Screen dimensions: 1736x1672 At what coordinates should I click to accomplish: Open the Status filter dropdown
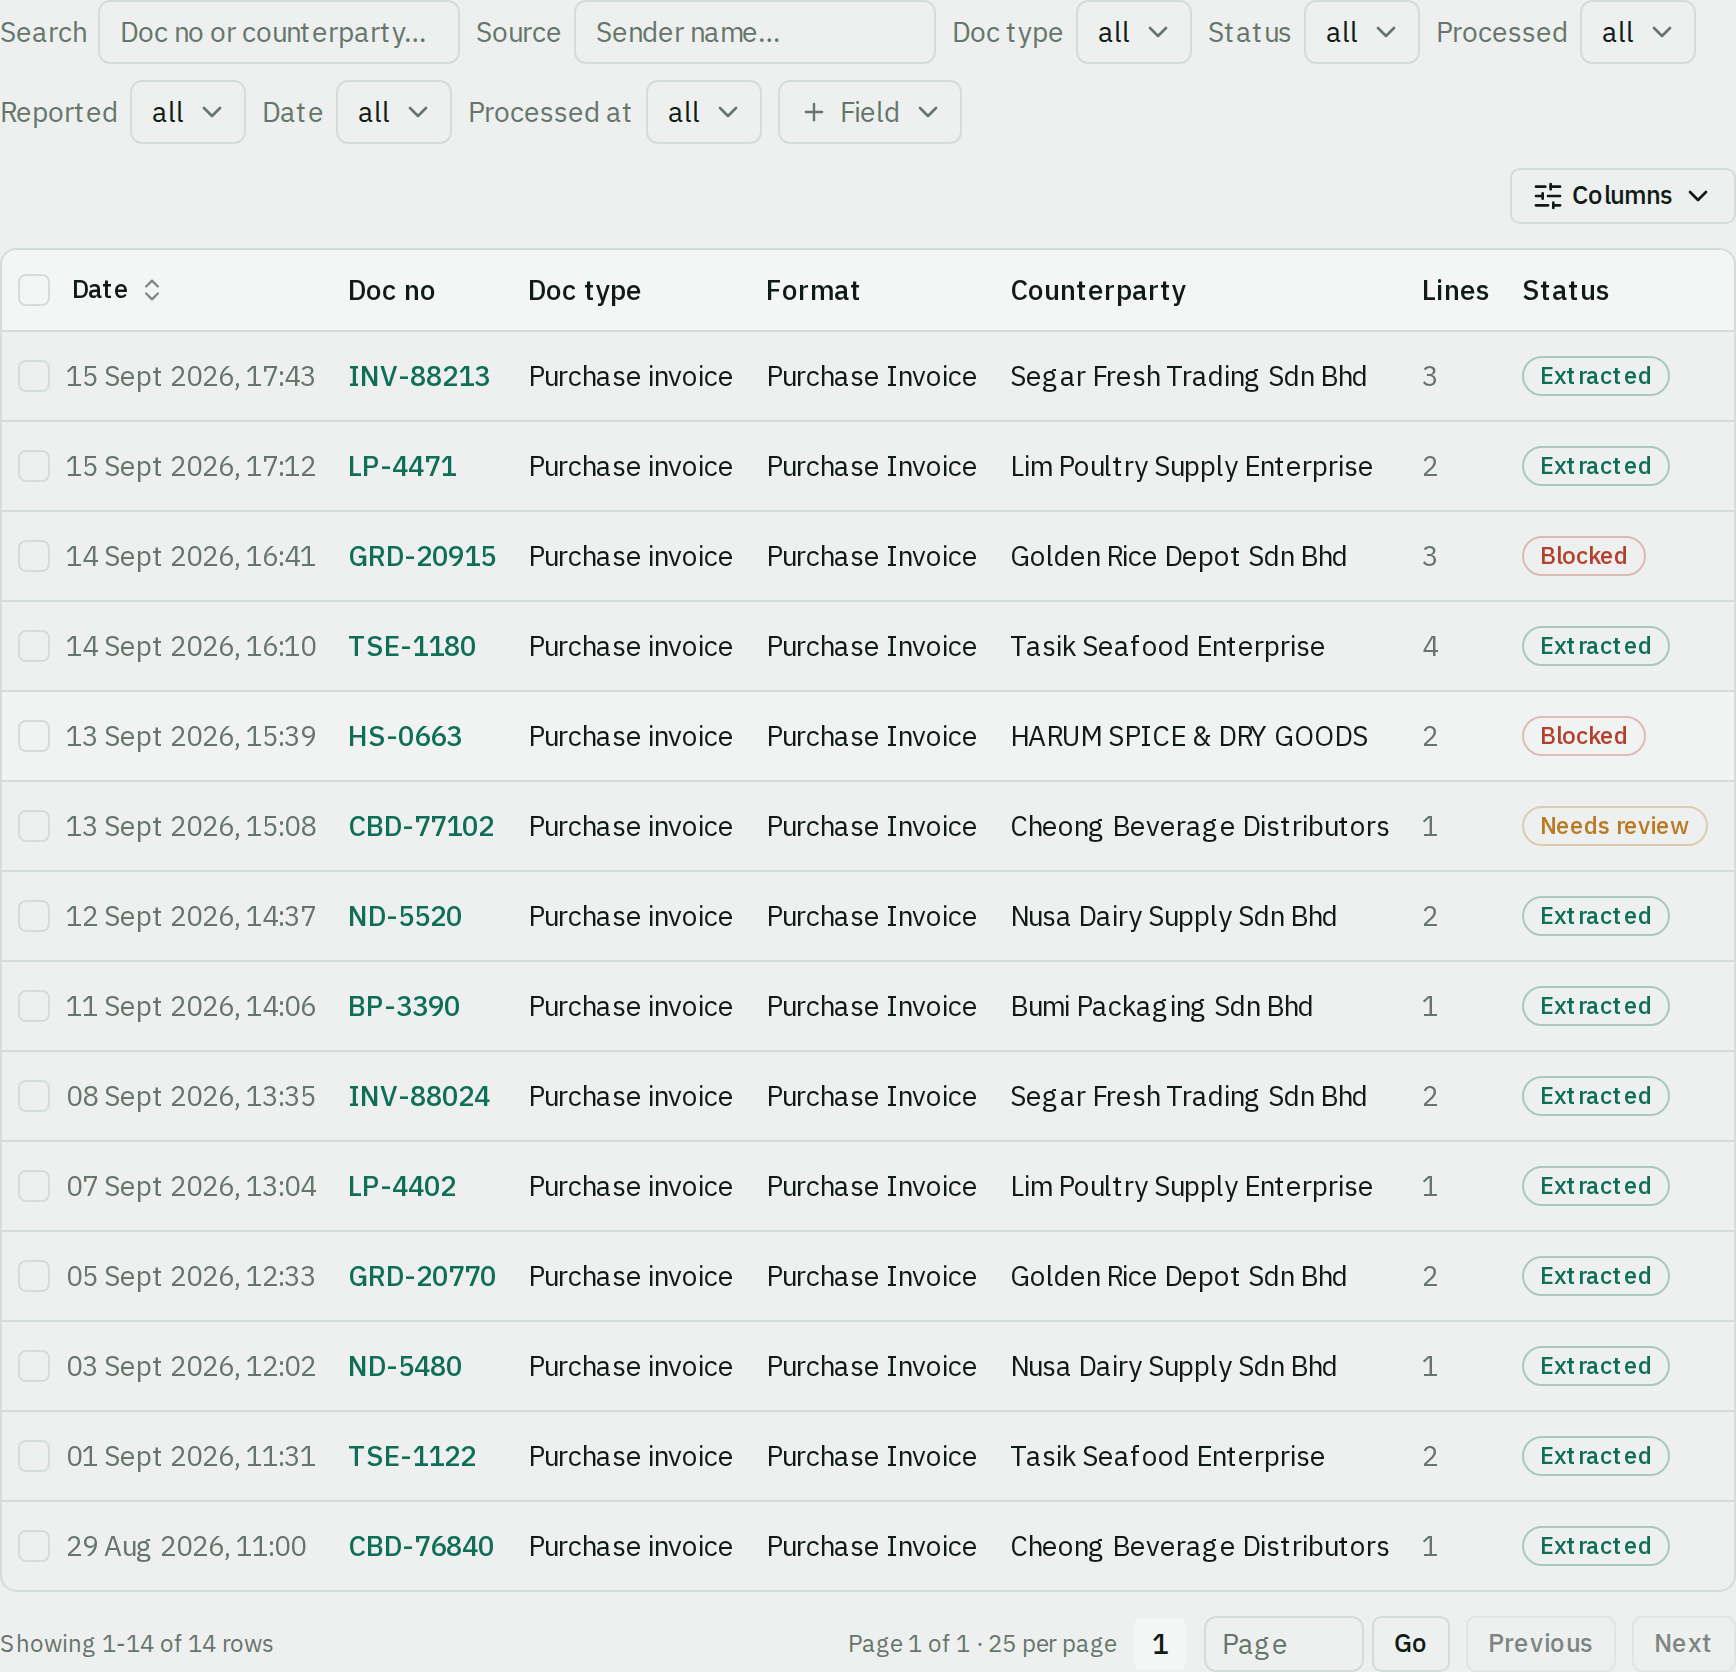coord(1361,32)
